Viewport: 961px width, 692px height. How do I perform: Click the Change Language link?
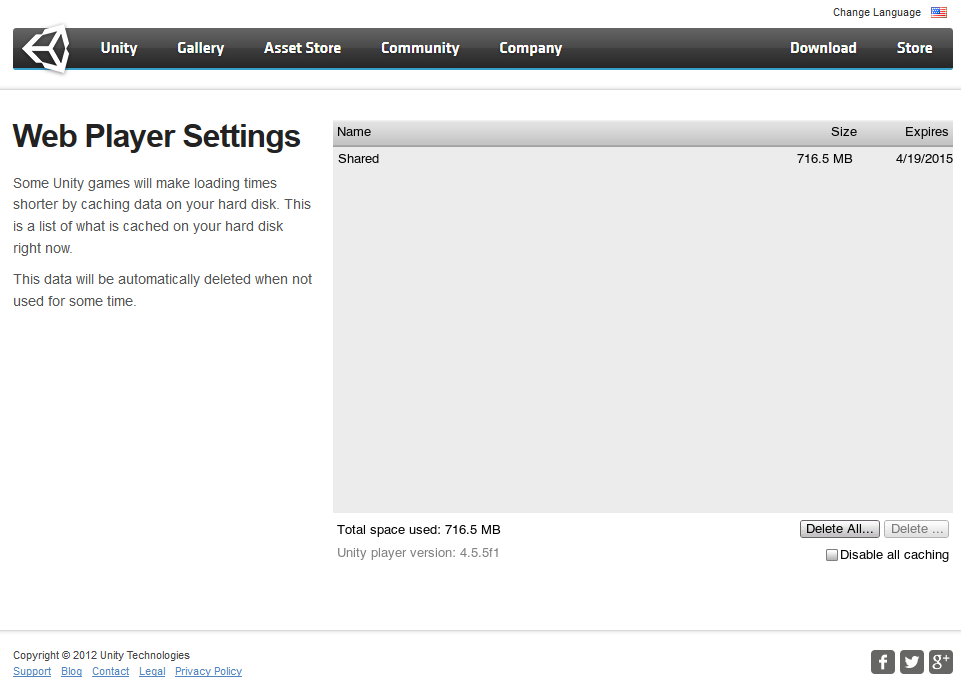pyautogui.click(x=876, y=12)
